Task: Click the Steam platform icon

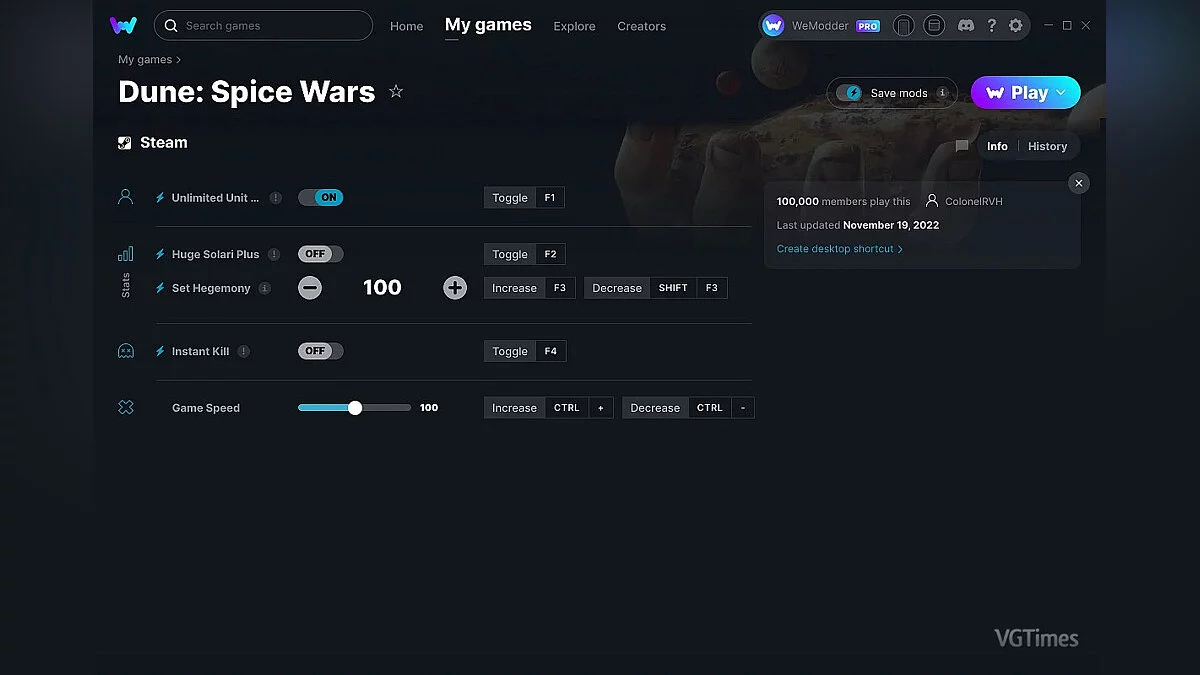Action: coord(125,143)
